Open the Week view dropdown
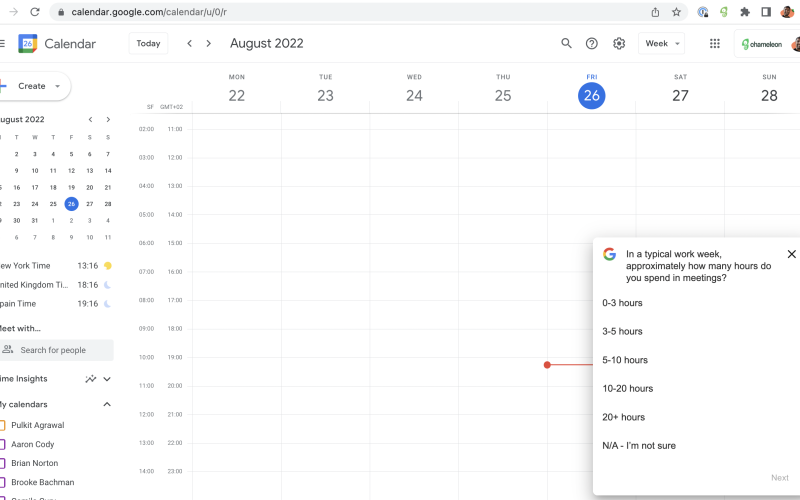 pyautogui.click(x=663, y=44)
